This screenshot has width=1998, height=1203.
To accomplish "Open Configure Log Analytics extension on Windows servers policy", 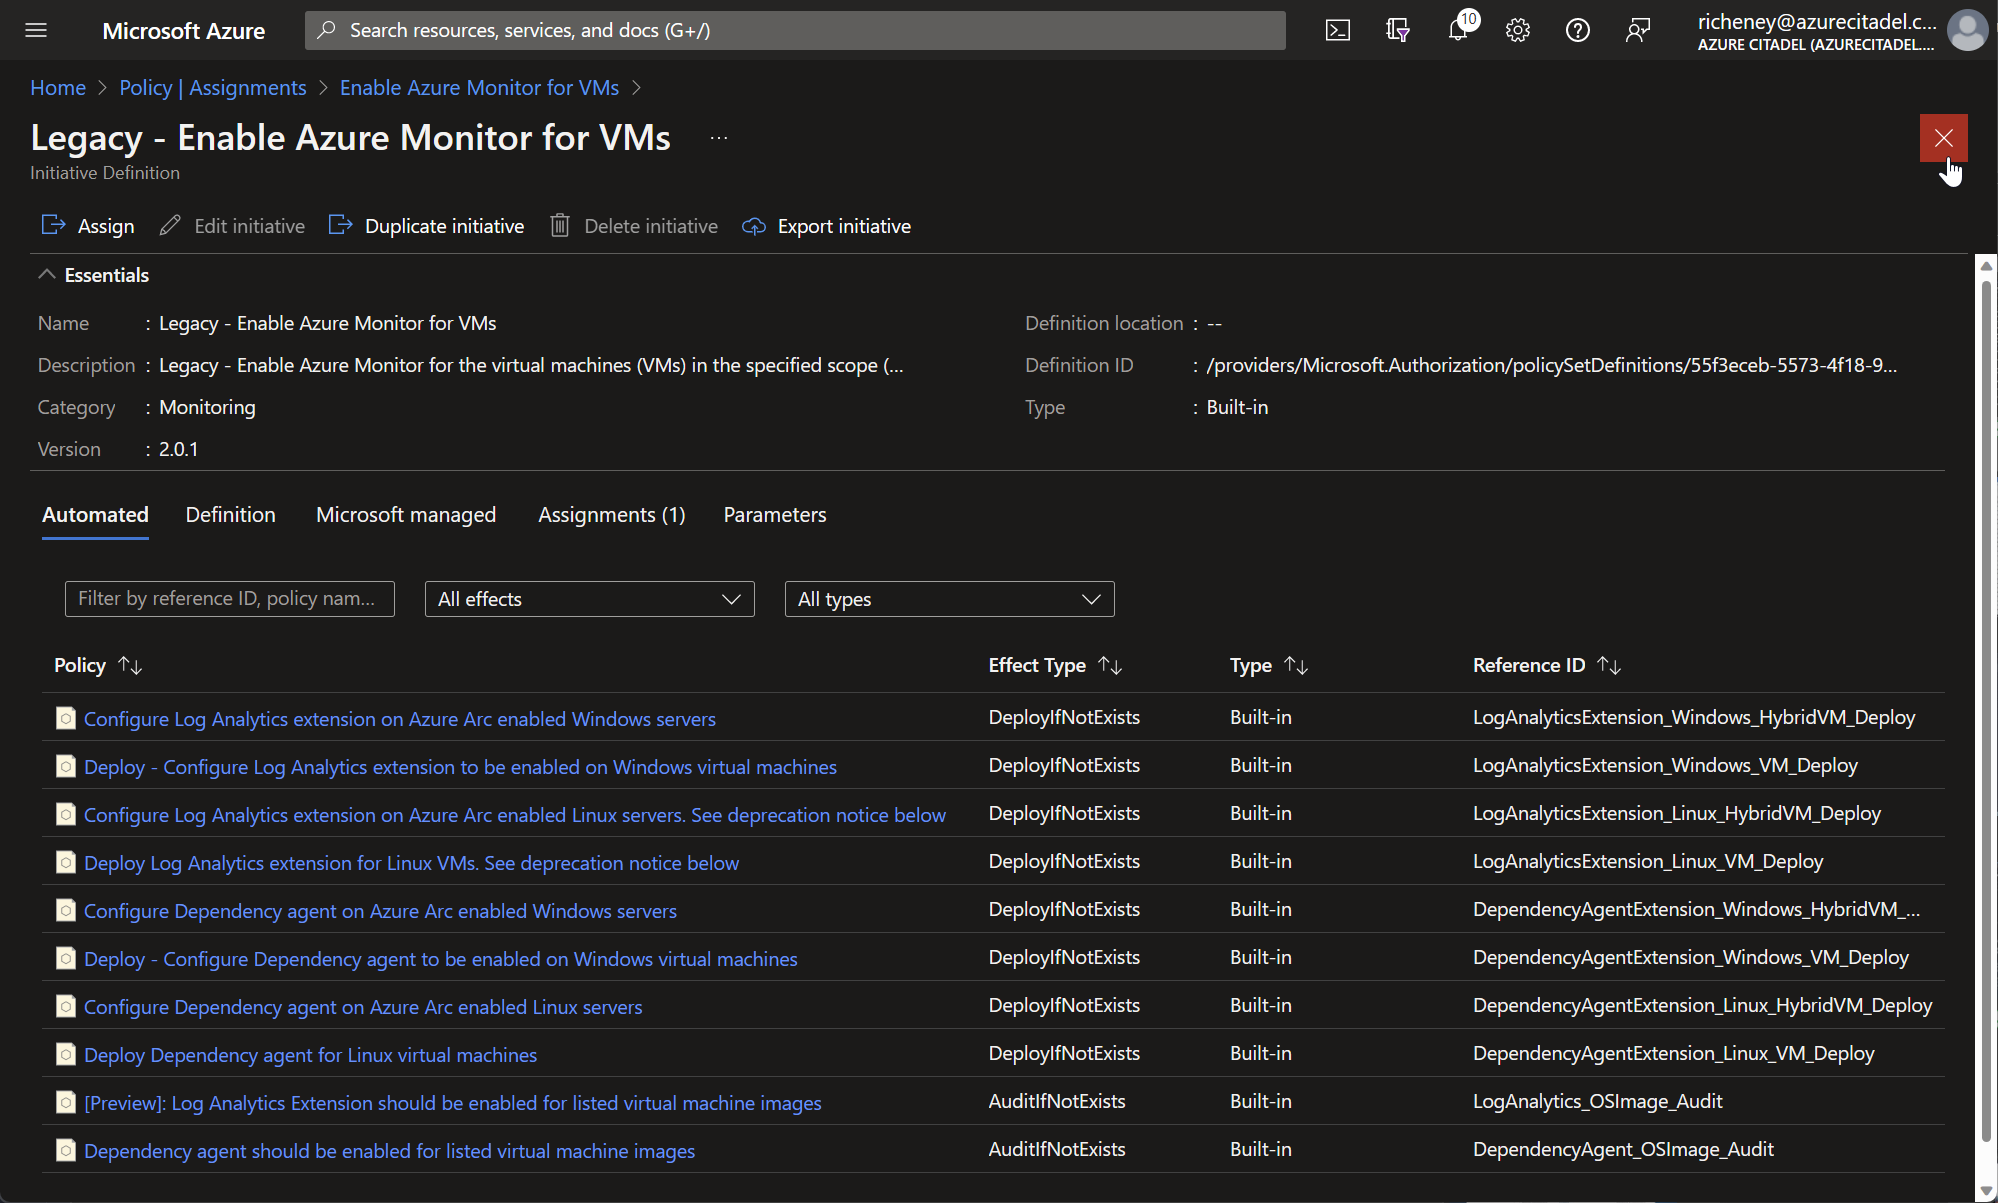I will (x=400, y=719).
